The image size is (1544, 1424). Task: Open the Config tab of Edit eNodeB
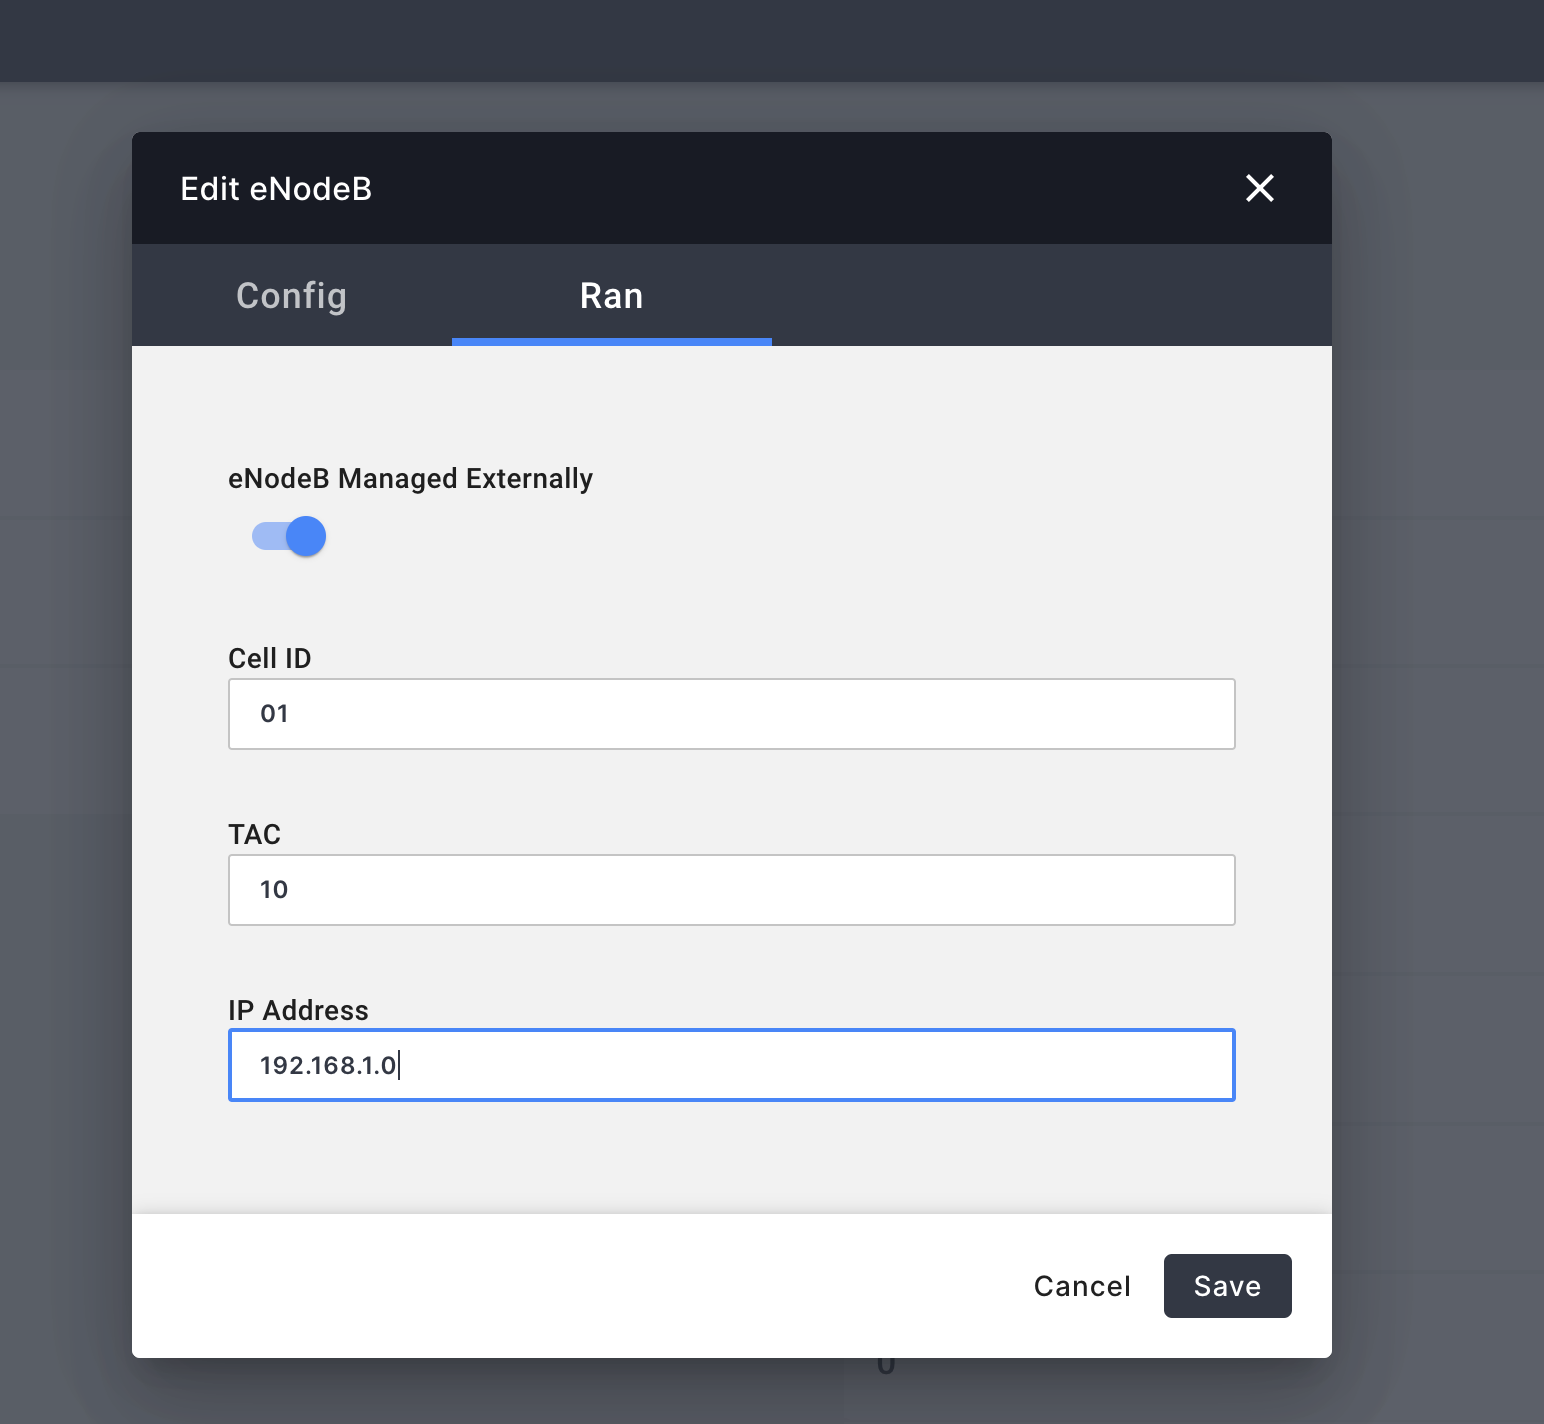coord(290,296)
